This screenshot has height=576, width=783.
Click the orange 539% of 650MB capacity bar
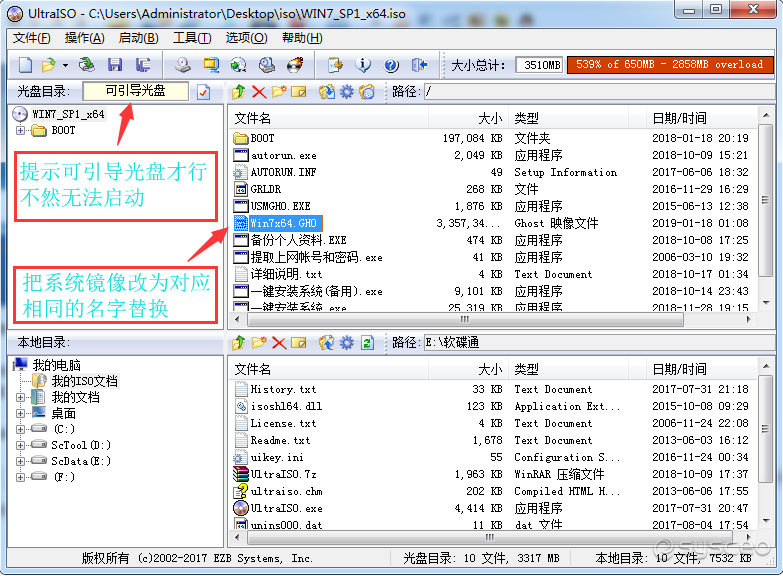pos(670,65)
